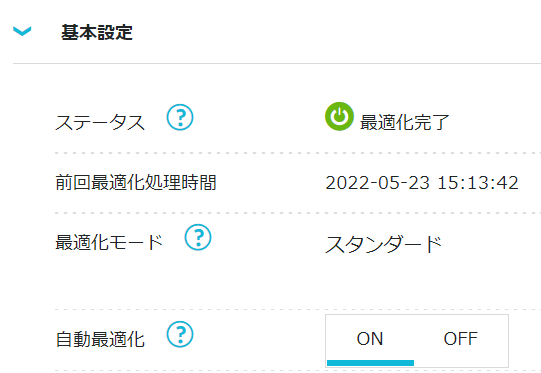Image resolution: width=541 pixels, height=373 pixels.
Task: Click the empty gap between ON and OFF
Action: coord(413,339)
